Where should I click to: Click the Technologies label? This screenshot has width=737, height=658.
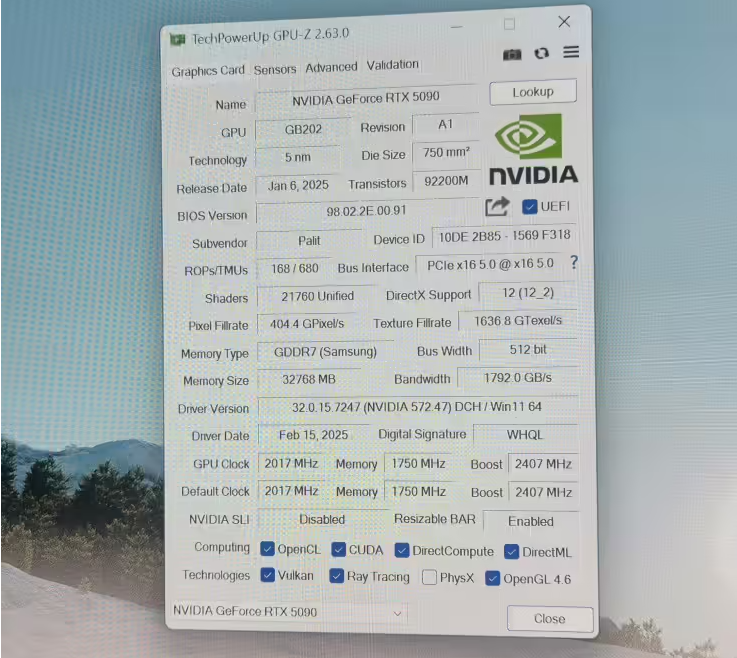pos(216,575)
